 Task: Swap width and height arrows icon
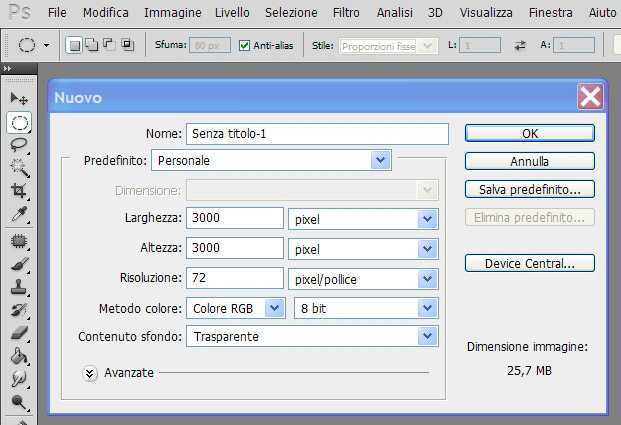[520, 46]
